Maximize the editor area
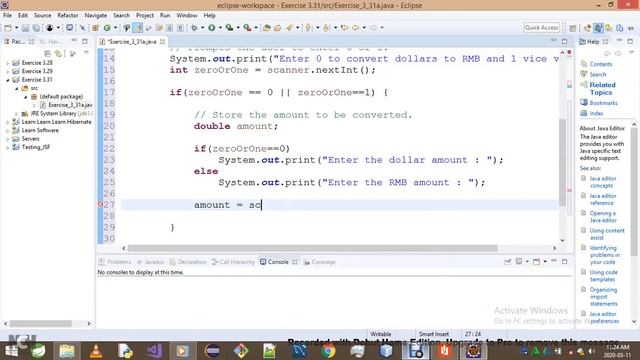The image size is (640, 360). tap(564, 41)
